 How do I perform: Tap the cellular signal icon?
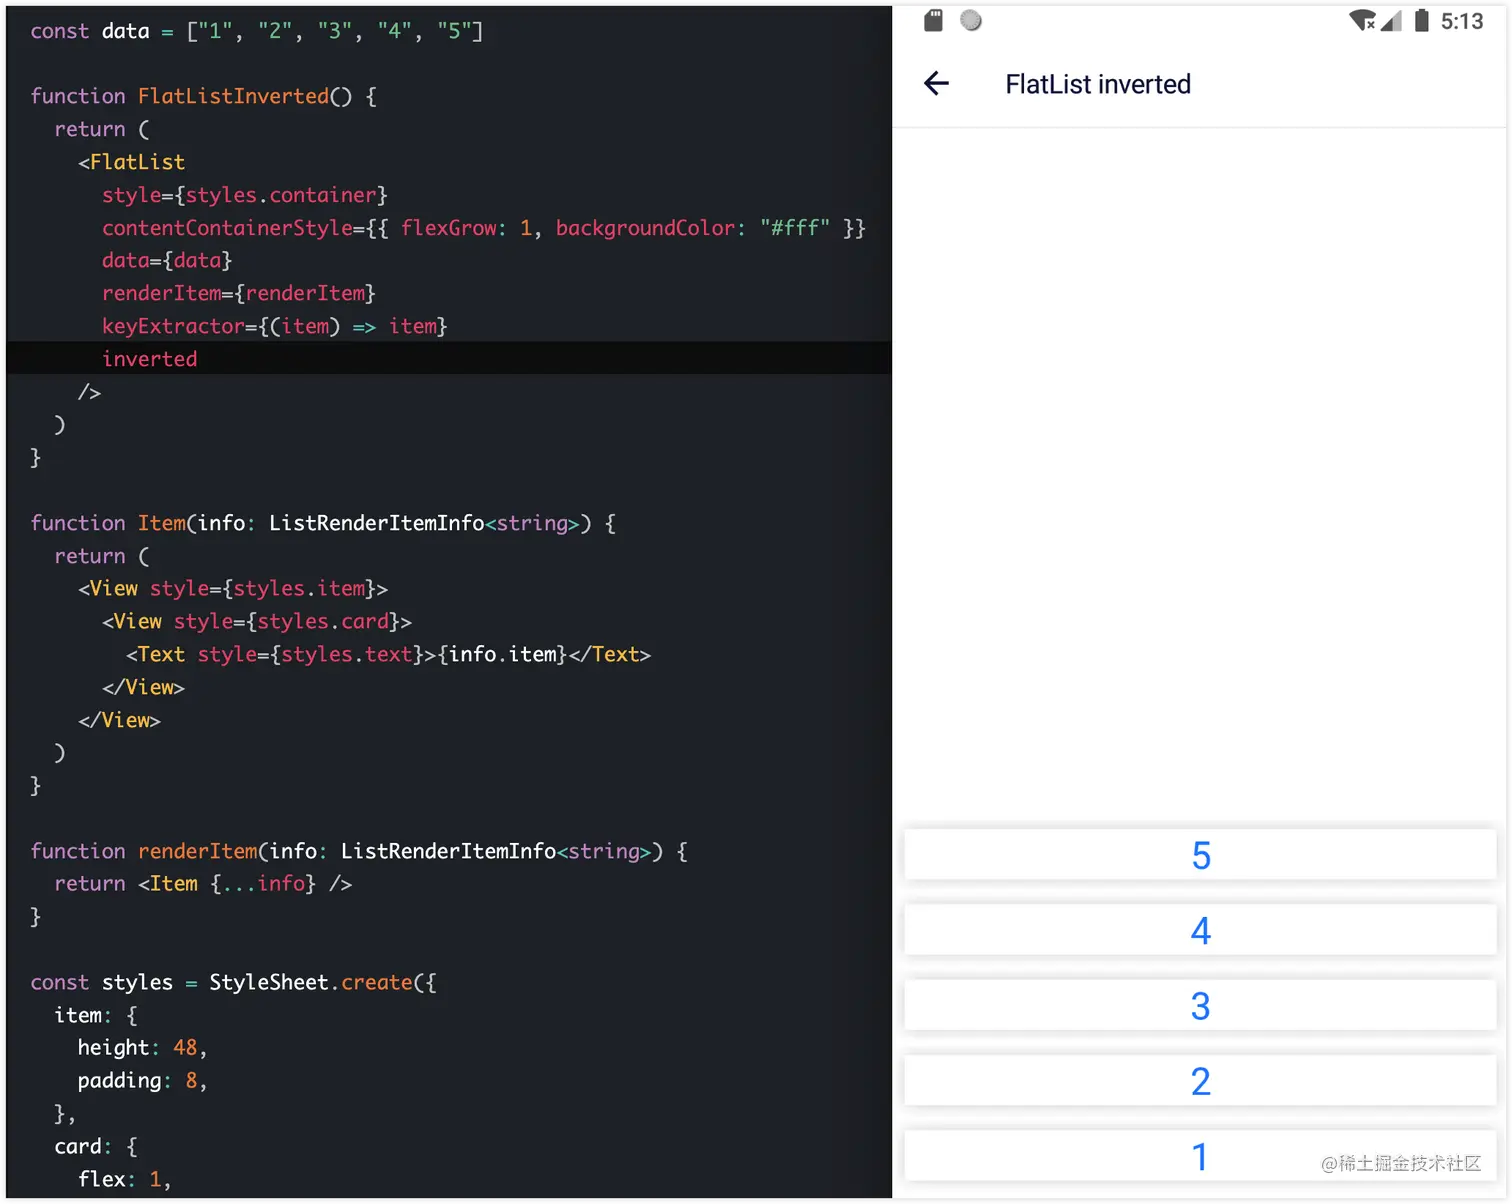coord(1391,21)
